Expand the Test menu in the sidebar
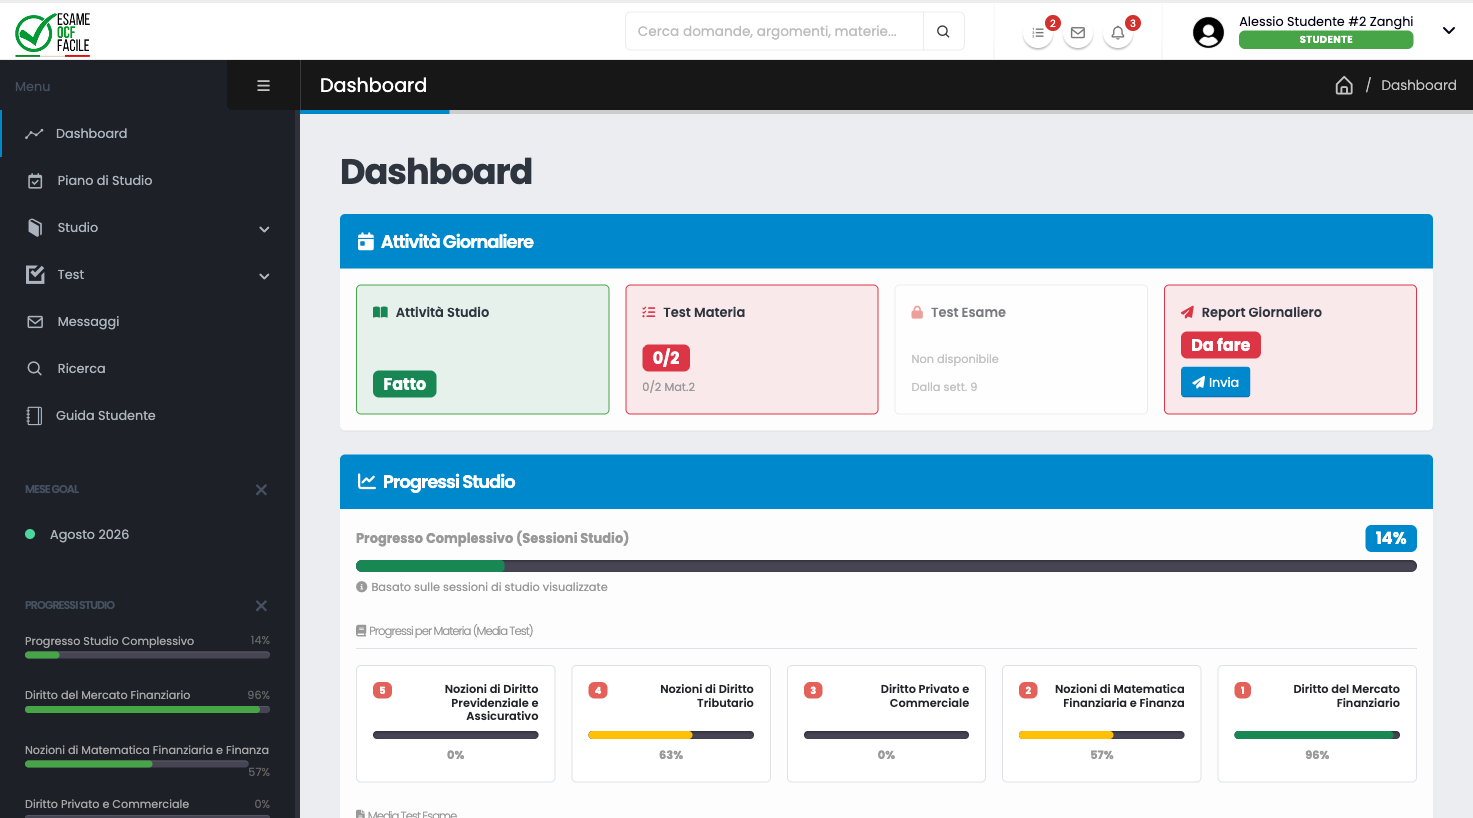1473x818 pixels. 263,275
